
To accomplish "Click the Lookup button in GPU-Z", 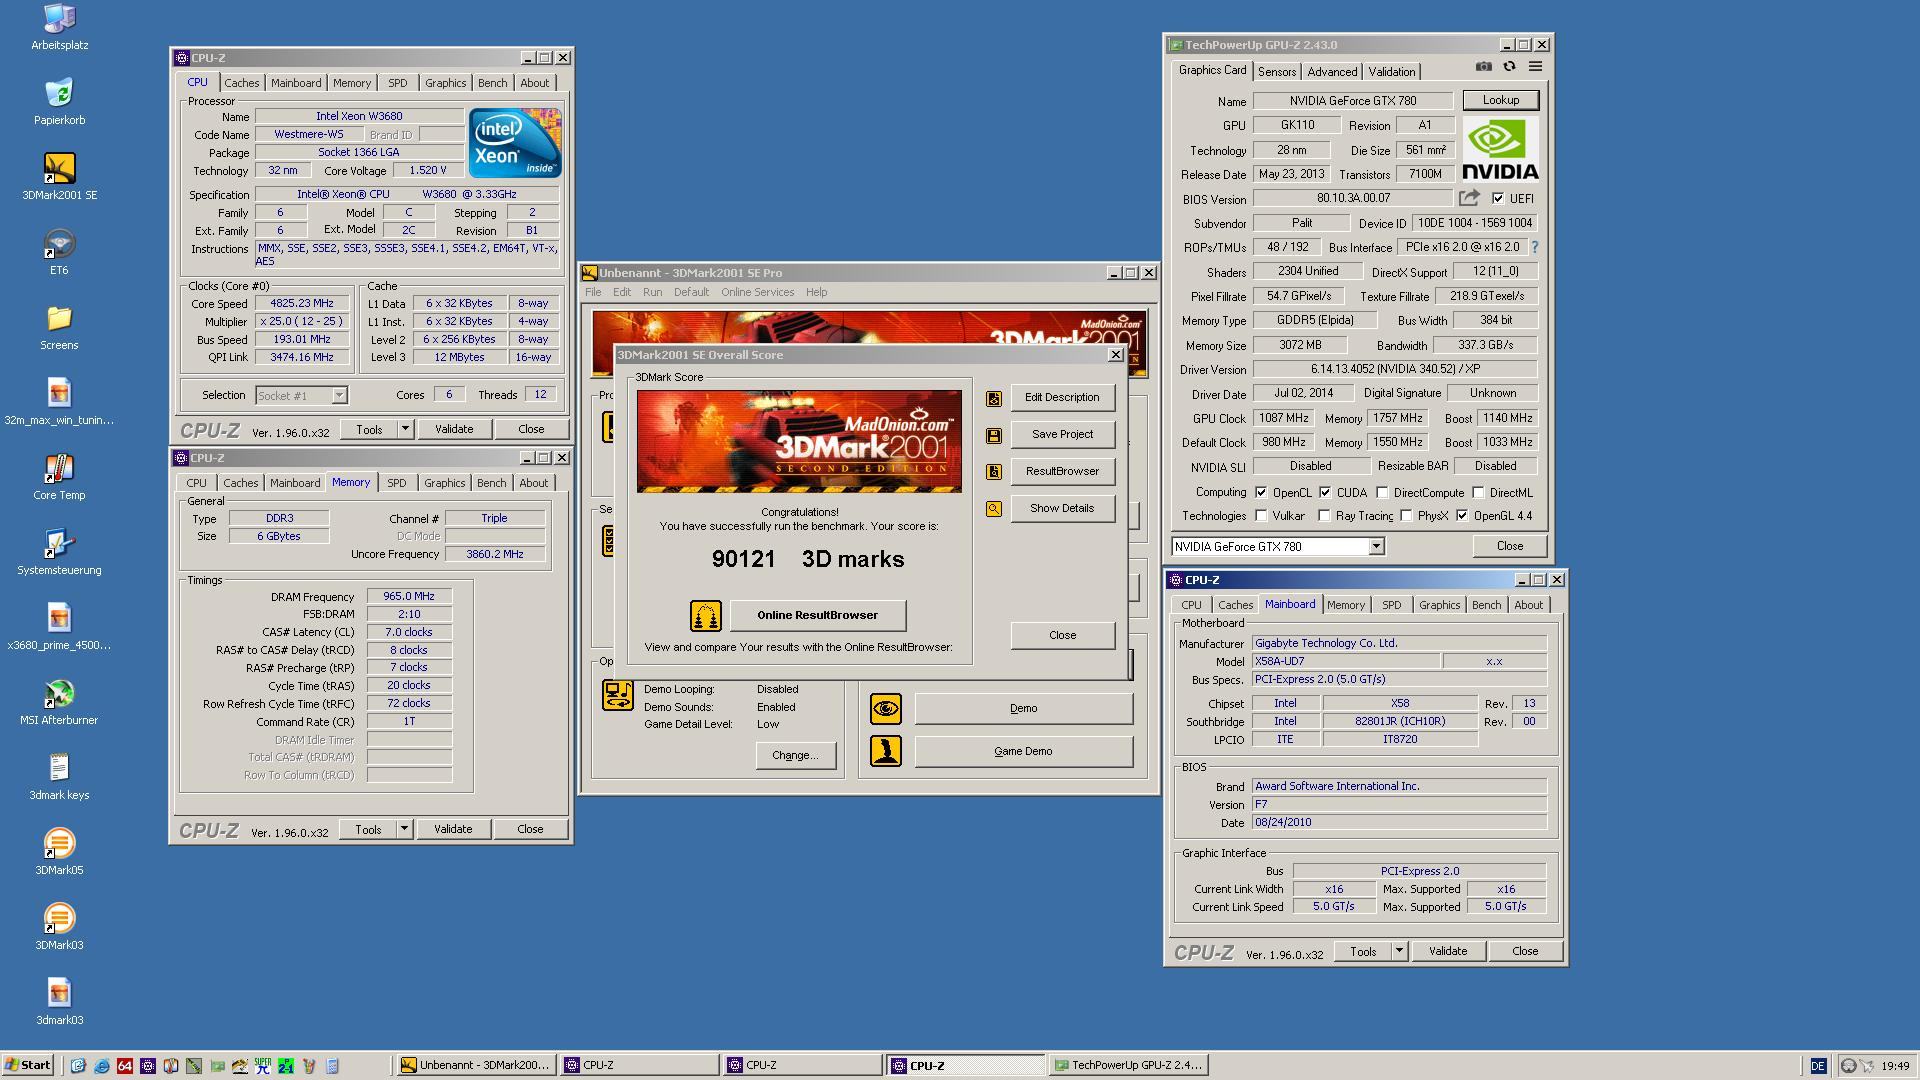I will coord(1500,100).
